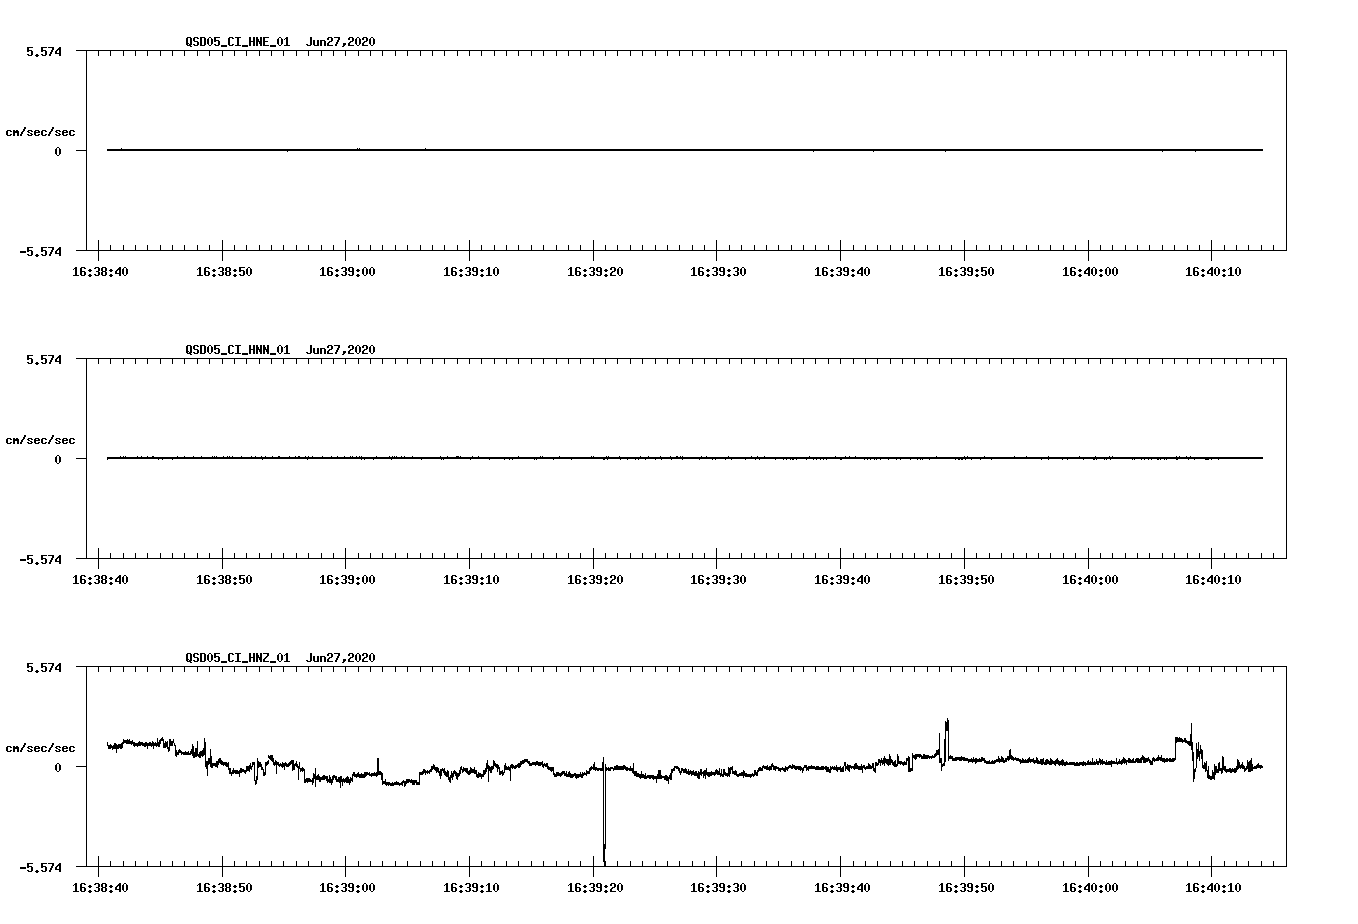Click the tall upward spike before 16:39:50 in HNZ

945,740
